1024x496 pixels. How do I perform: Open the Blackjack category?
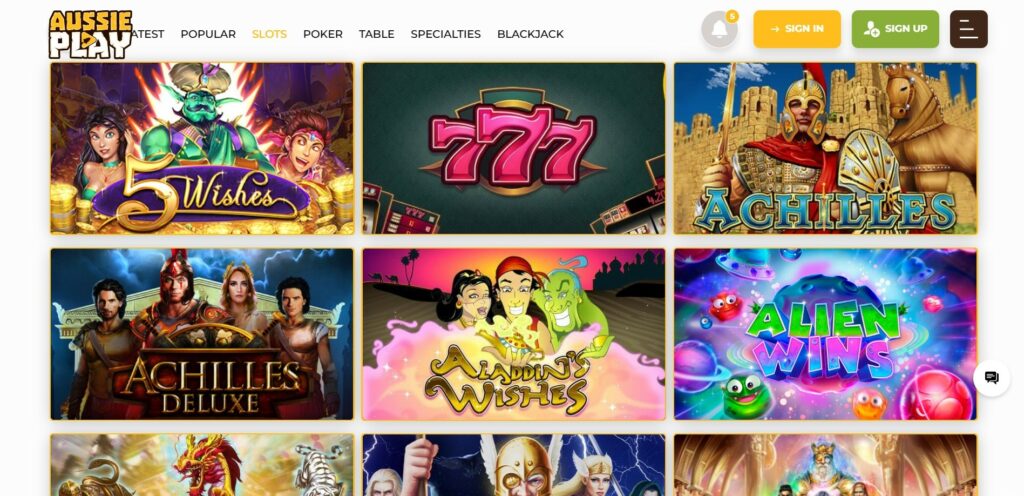pyautogui.click(x=530, y=34)
